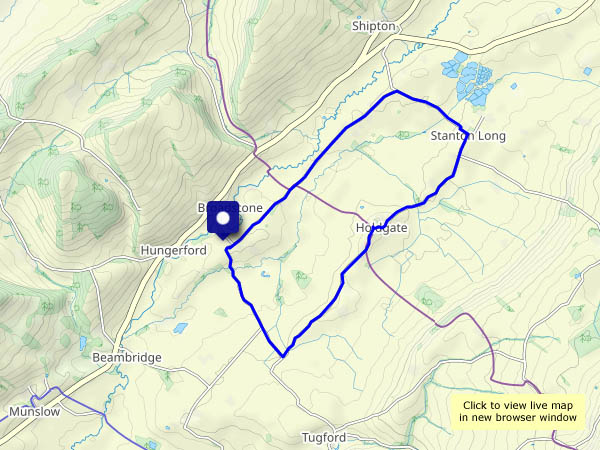Viewport: 600px width, 450px height.
Task: Click the blue route's southern corner point
Action: pos(283,356)
